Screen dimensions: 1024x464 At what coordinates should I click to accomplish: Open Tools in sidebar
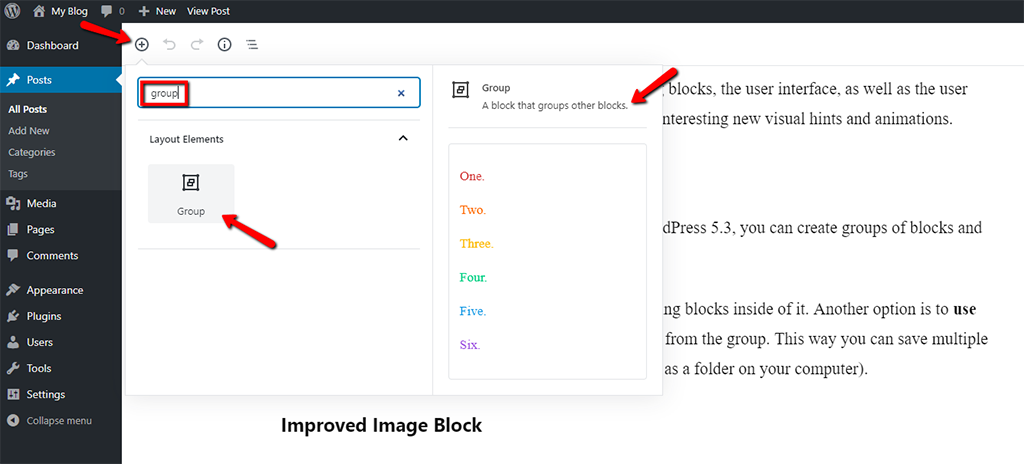(x=61, y=369)
